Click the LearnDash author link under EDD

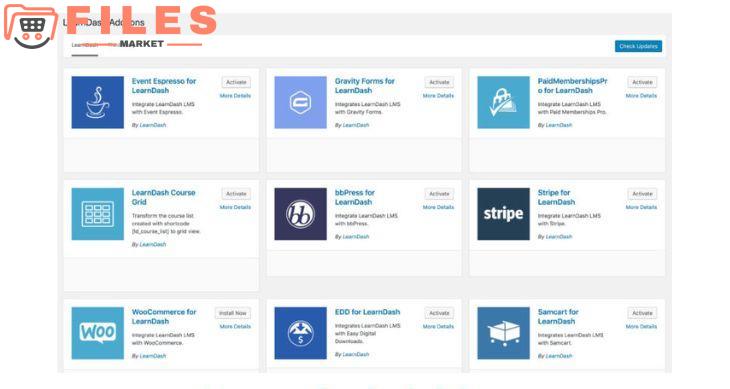(356, 355)
